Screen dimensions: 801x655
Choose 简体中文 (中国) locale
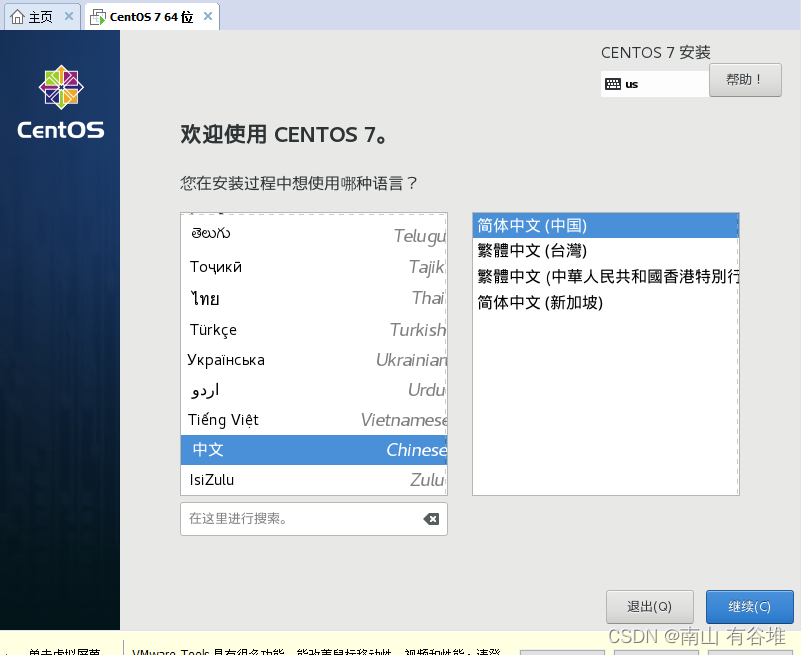click(605, 225)
